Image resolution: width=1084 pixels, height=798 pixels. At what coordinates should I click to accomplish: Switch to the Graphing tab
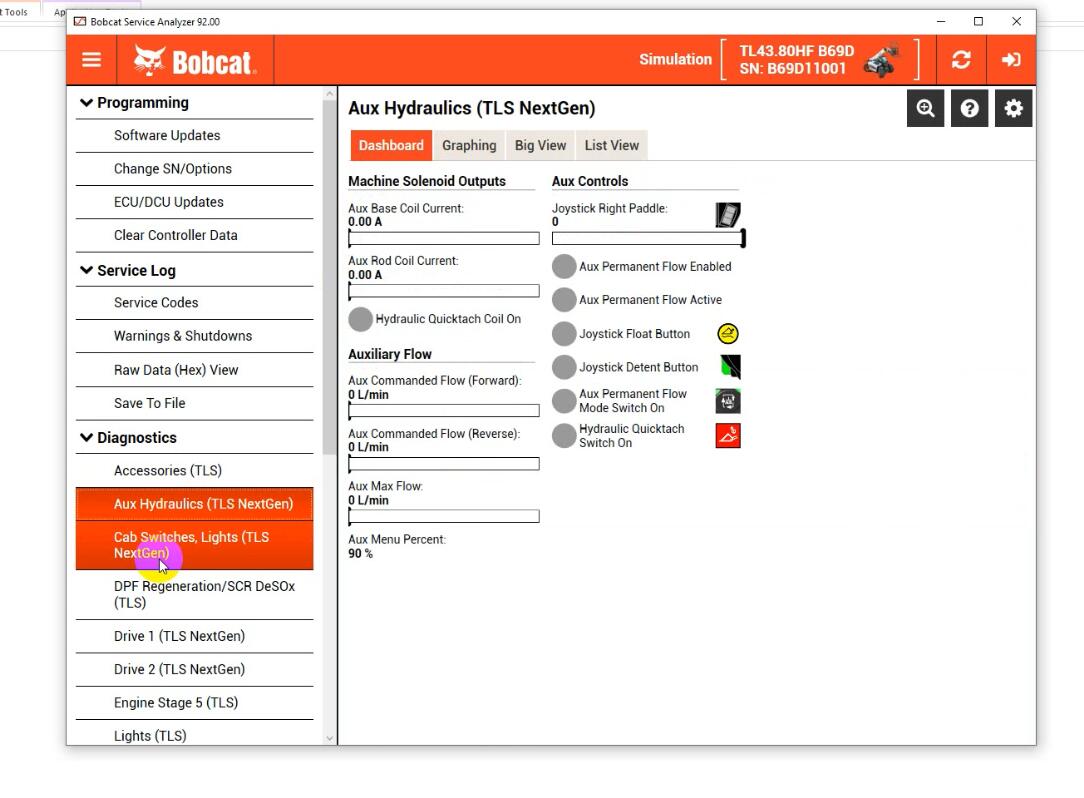(x=469, y=145)
